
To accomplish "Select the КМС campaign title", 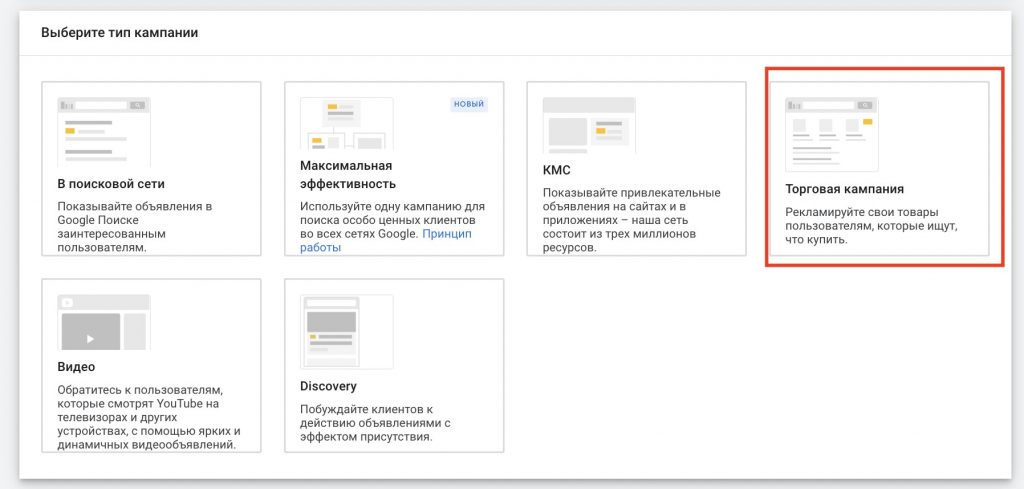I will (556, 170).
